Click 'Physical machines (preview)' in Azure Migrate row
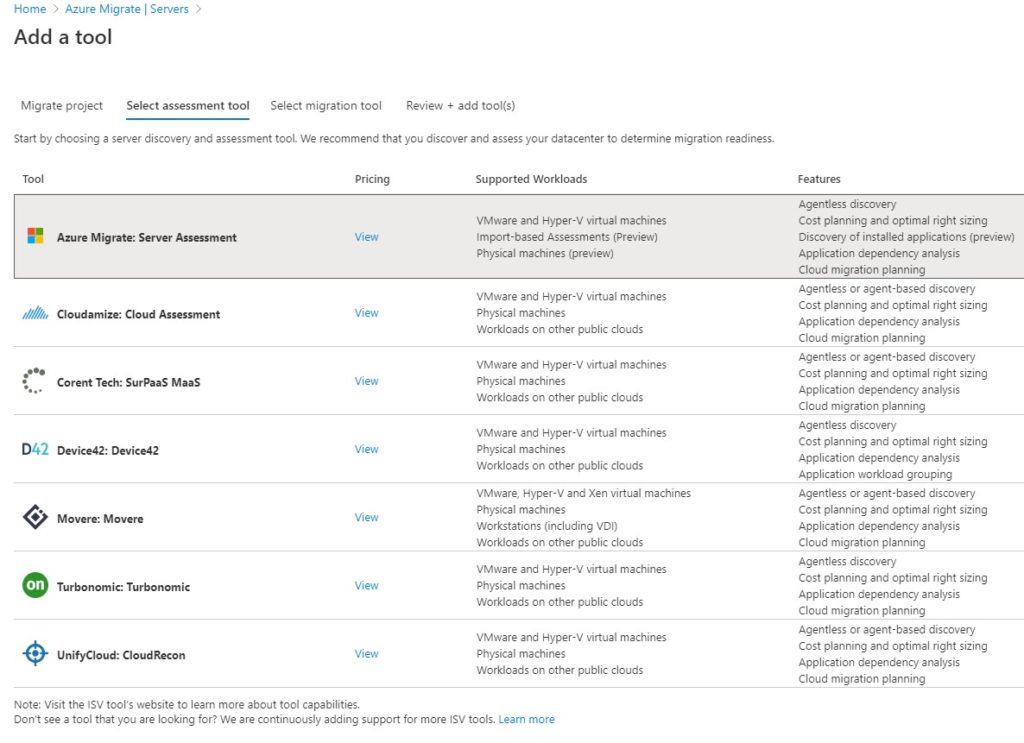 pos(545,253)
